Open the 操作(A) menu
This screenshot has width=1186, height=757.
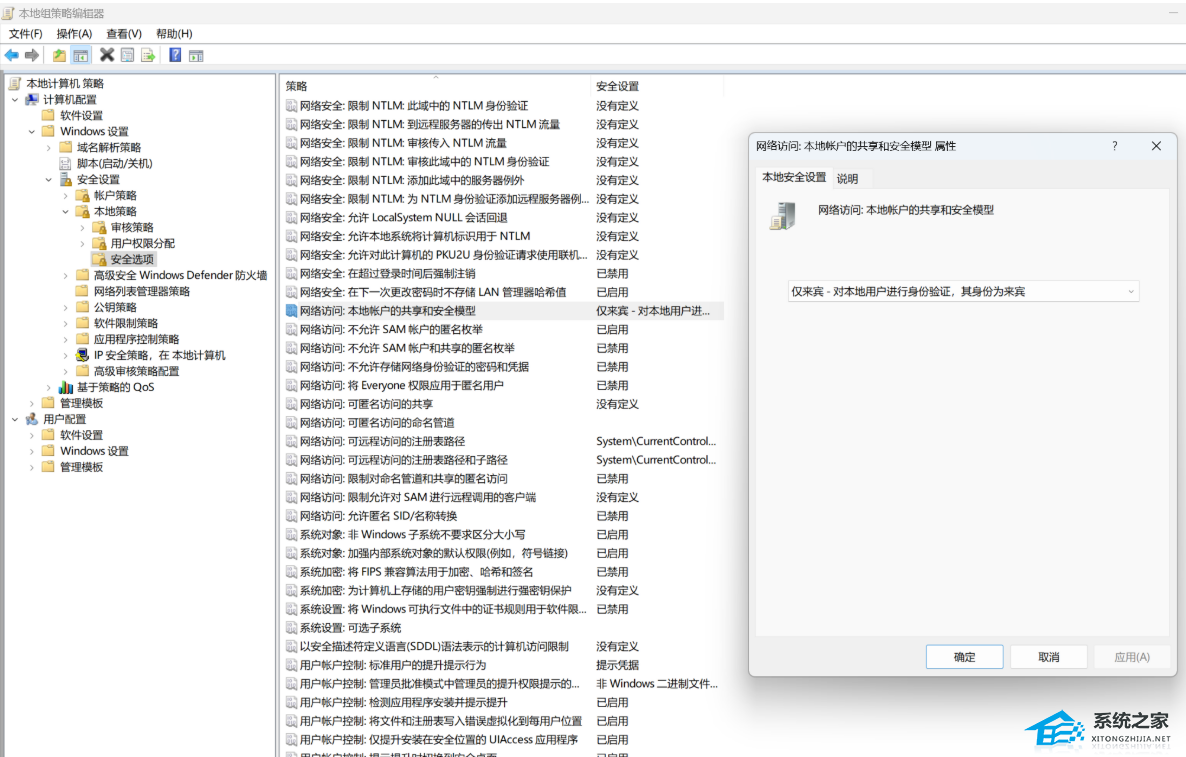(x=74, y=33)
